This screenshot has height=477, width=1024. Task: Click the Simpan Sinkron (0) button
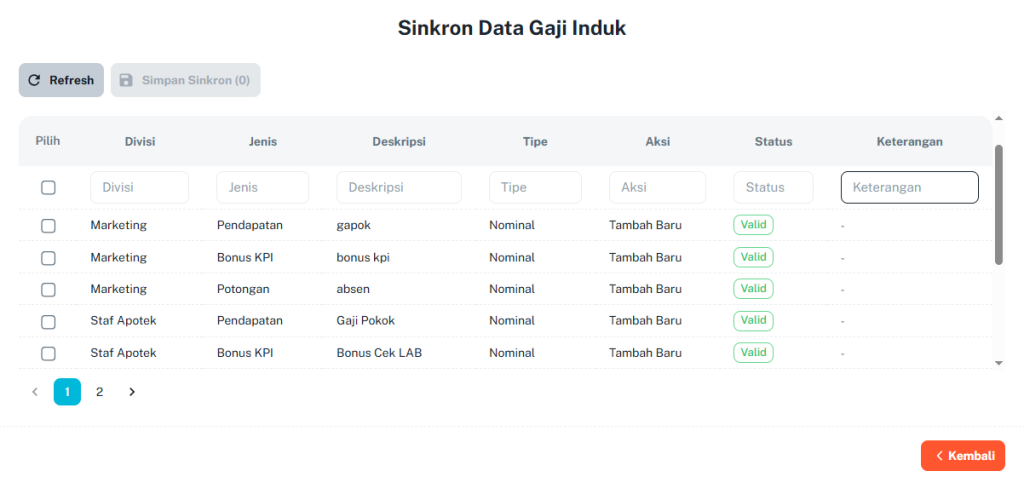185,80
